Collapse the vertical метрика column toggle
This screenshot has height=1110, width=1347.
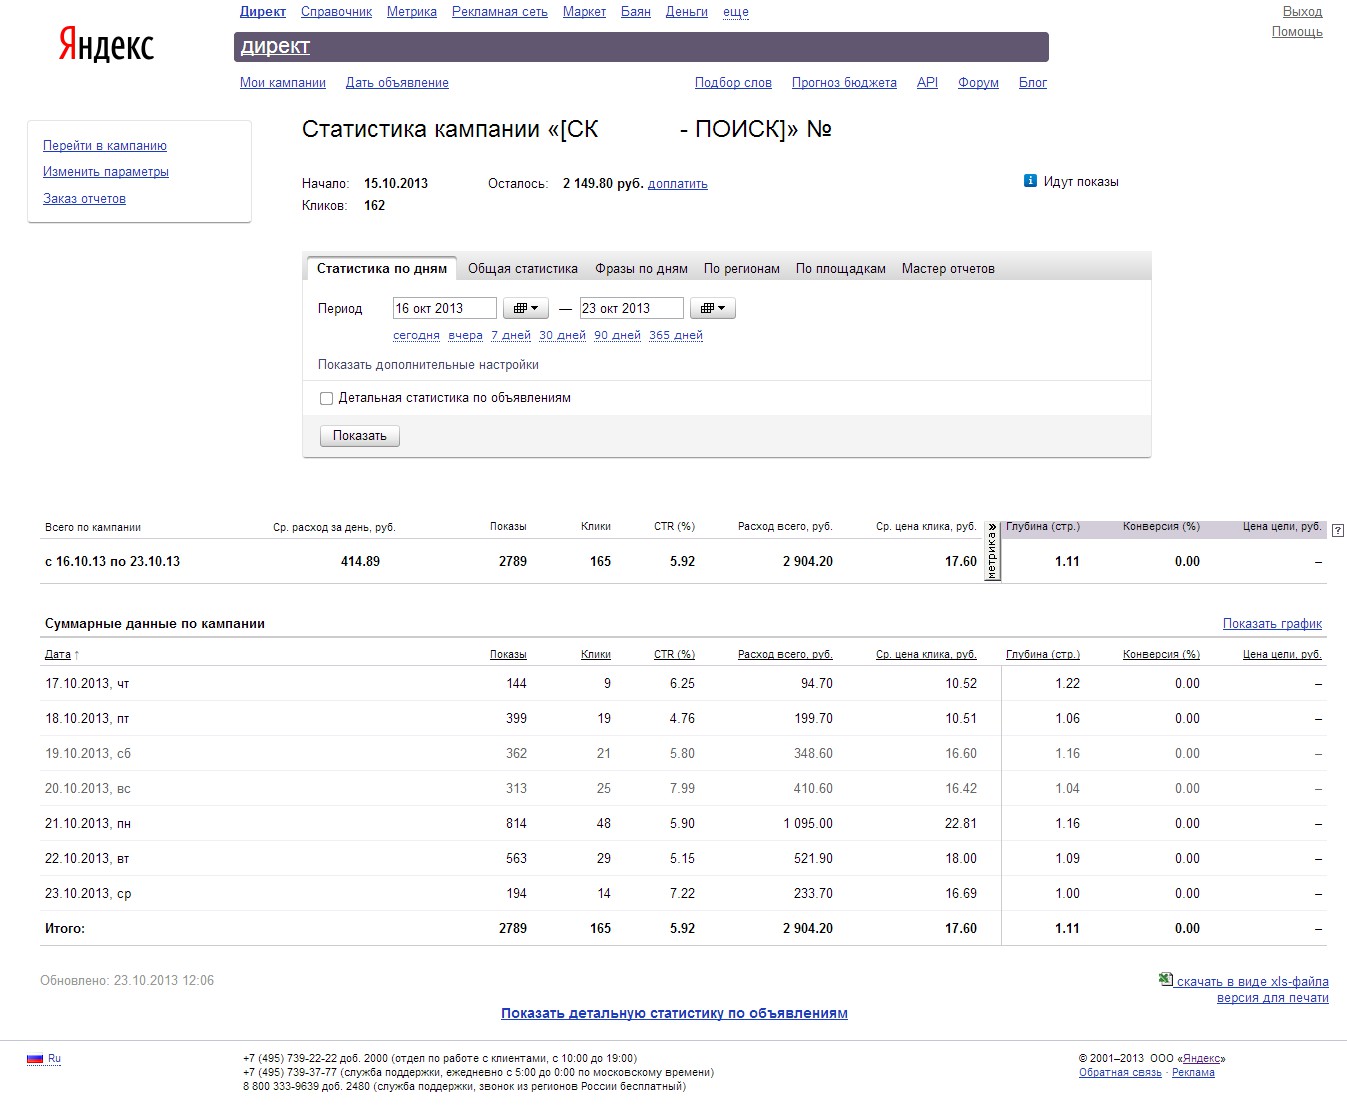coord(992,551)
